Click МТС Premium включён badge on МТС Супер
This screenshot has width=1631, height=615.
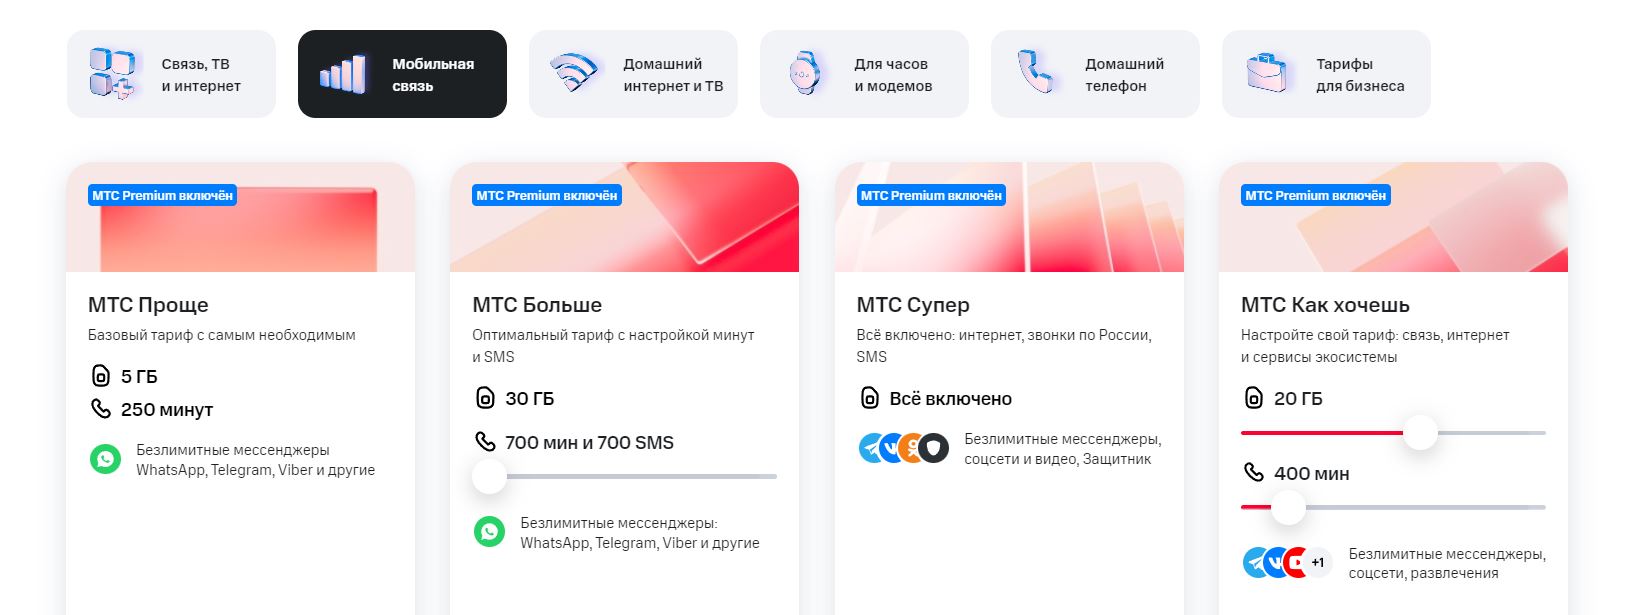[x=931, y=196]
